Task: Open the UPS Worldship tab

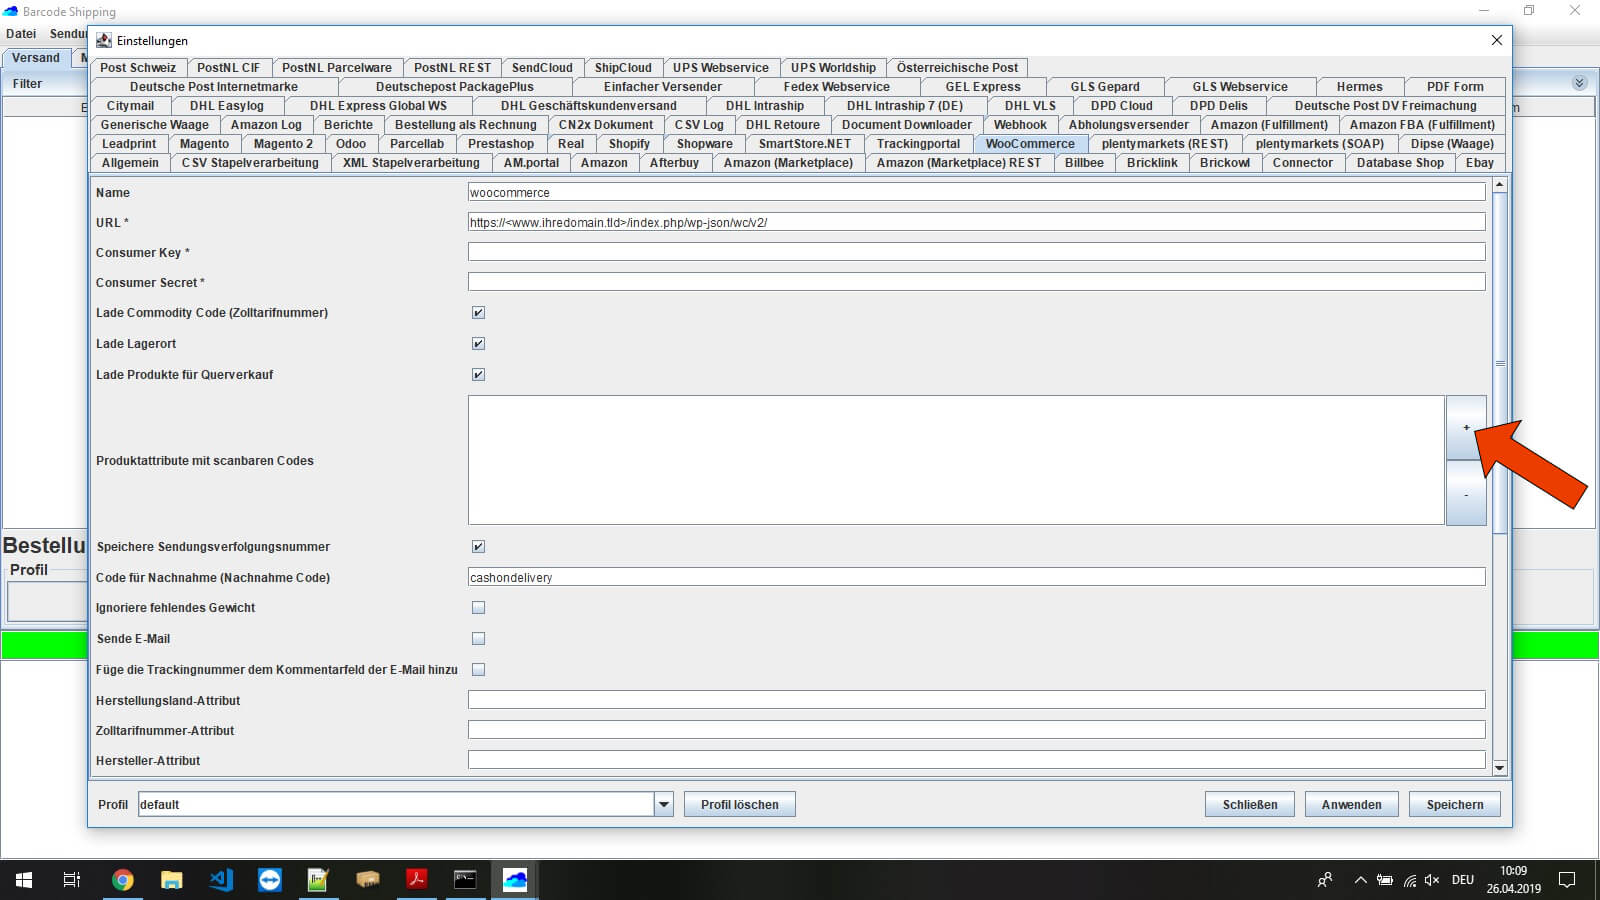Action: click(x=833, y=68)
